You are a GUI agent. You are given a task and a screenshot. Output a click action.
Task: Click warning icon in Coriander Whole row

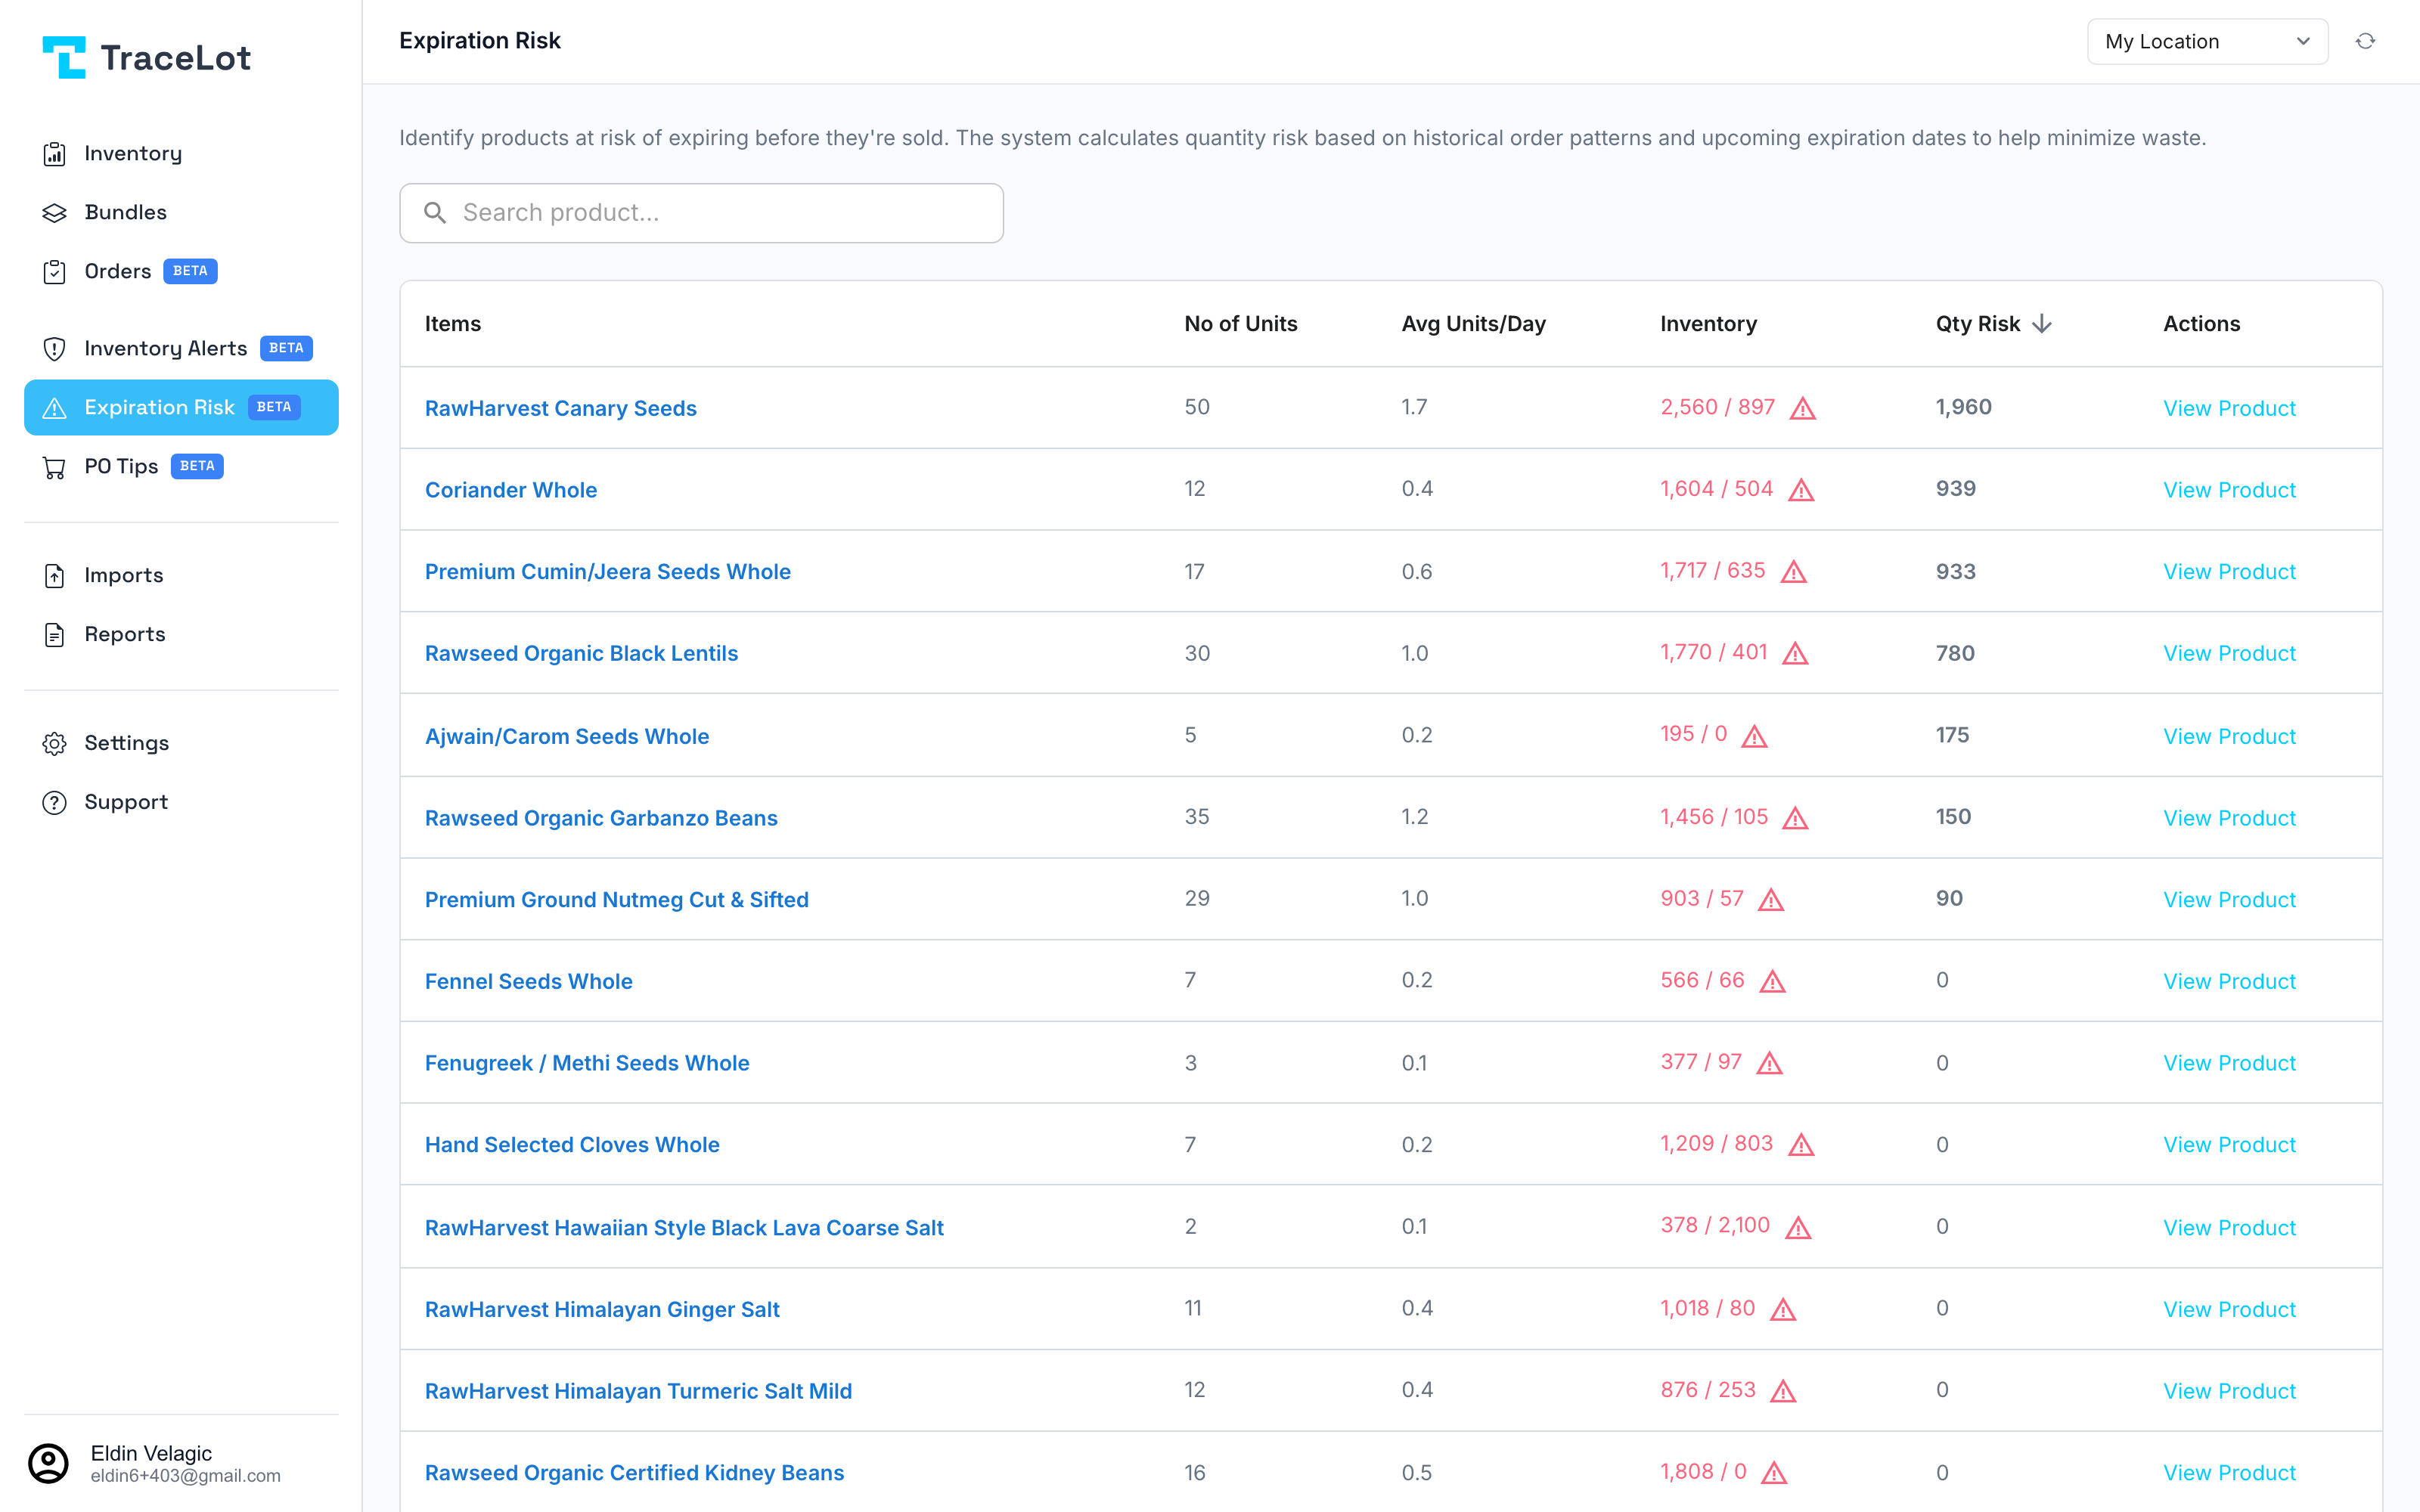(1801, 490)
